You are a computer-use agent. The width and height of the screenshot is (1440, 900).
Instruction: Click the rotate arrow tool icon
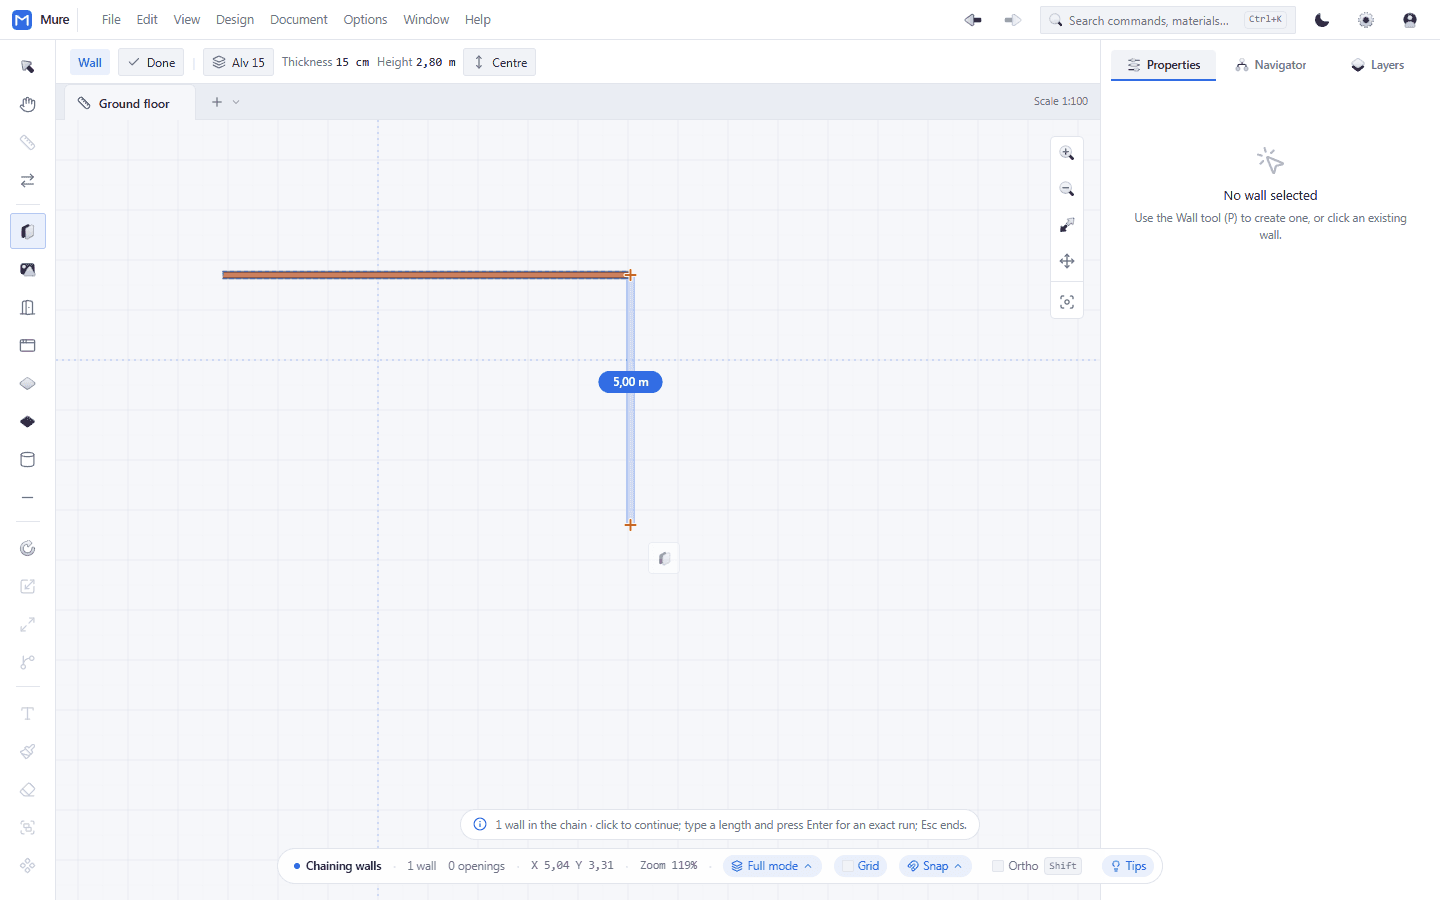(28, 548)
